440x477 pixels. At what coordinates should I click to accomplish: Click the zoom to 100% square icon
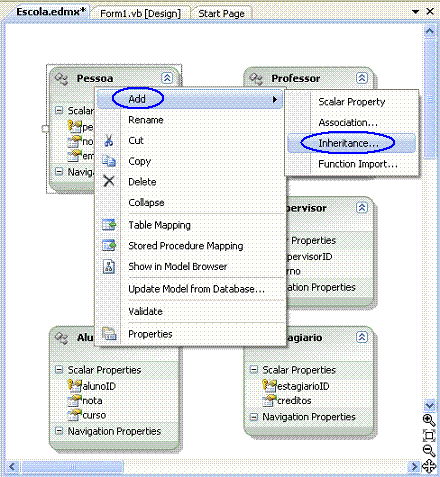tap(429, 435)
